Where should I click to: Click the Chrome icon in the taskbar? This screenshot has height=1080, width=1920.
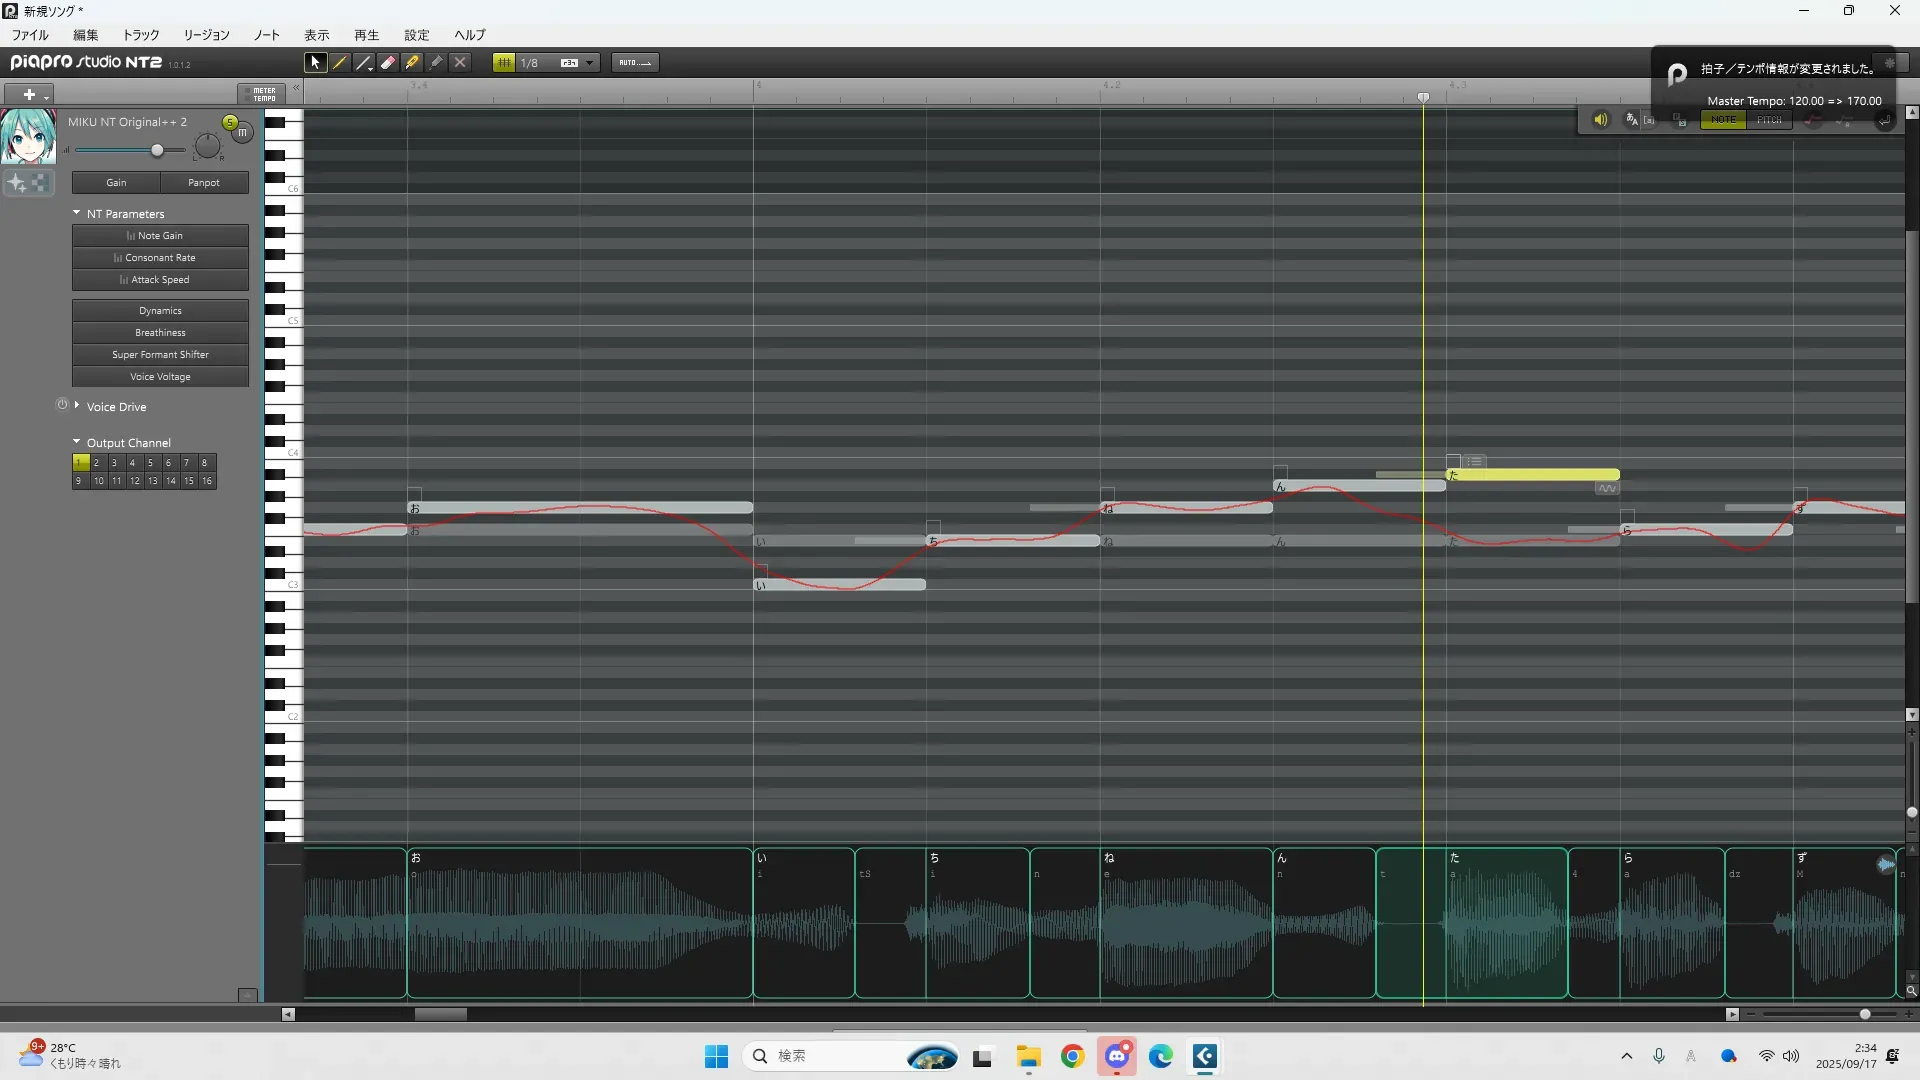click(1072, 1057)
